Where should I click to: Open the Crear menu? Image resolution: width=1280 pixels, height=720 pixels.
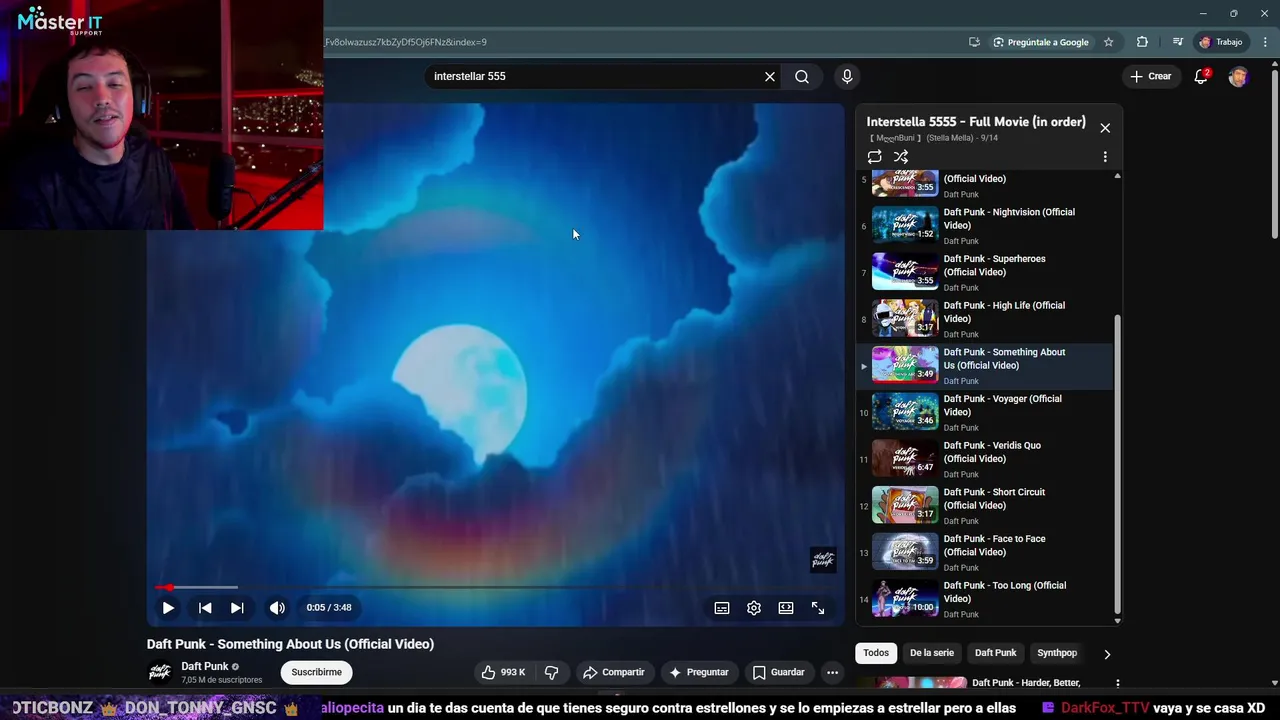click(x=1150, y=76)
